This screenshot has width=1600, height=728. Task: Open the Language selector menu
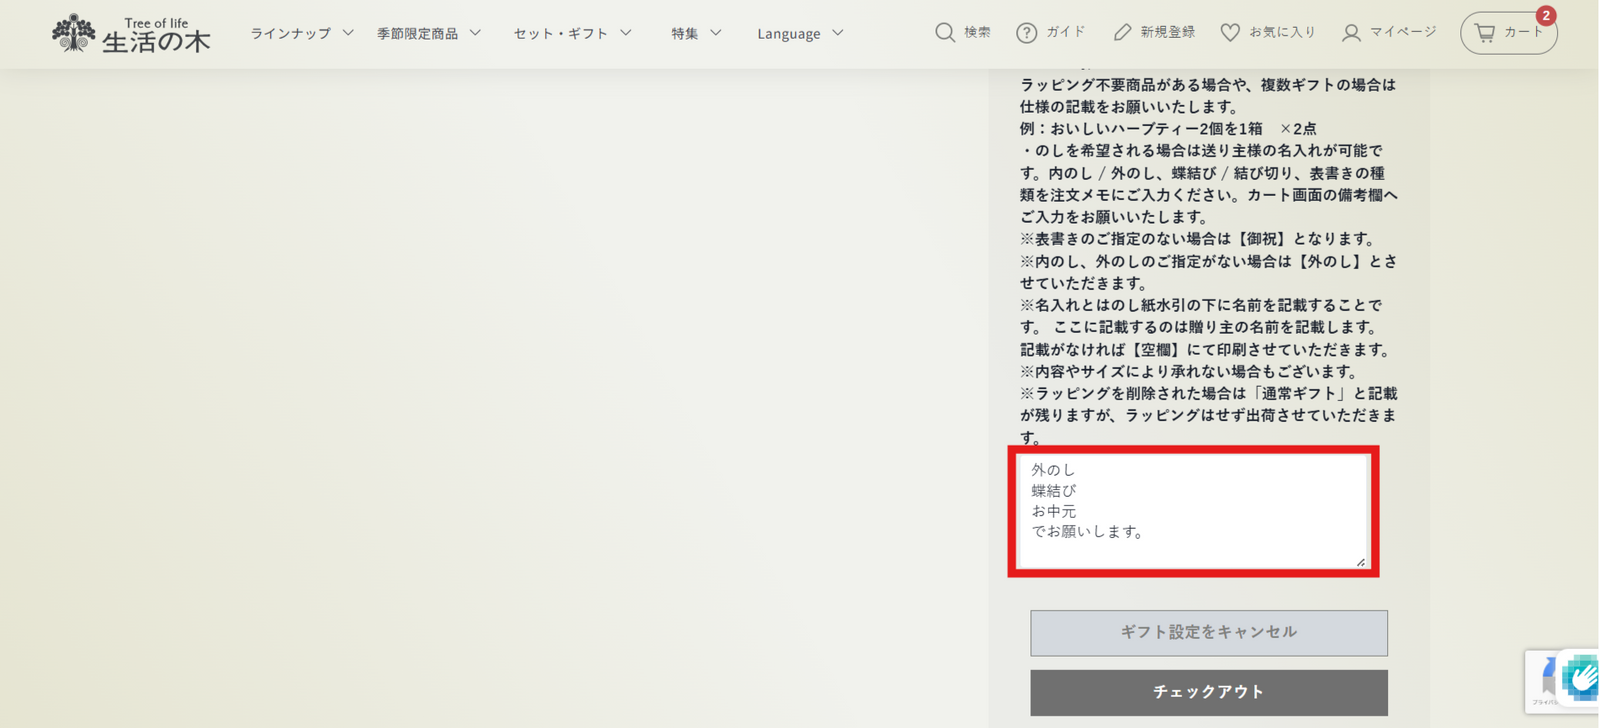pos(799,33)
